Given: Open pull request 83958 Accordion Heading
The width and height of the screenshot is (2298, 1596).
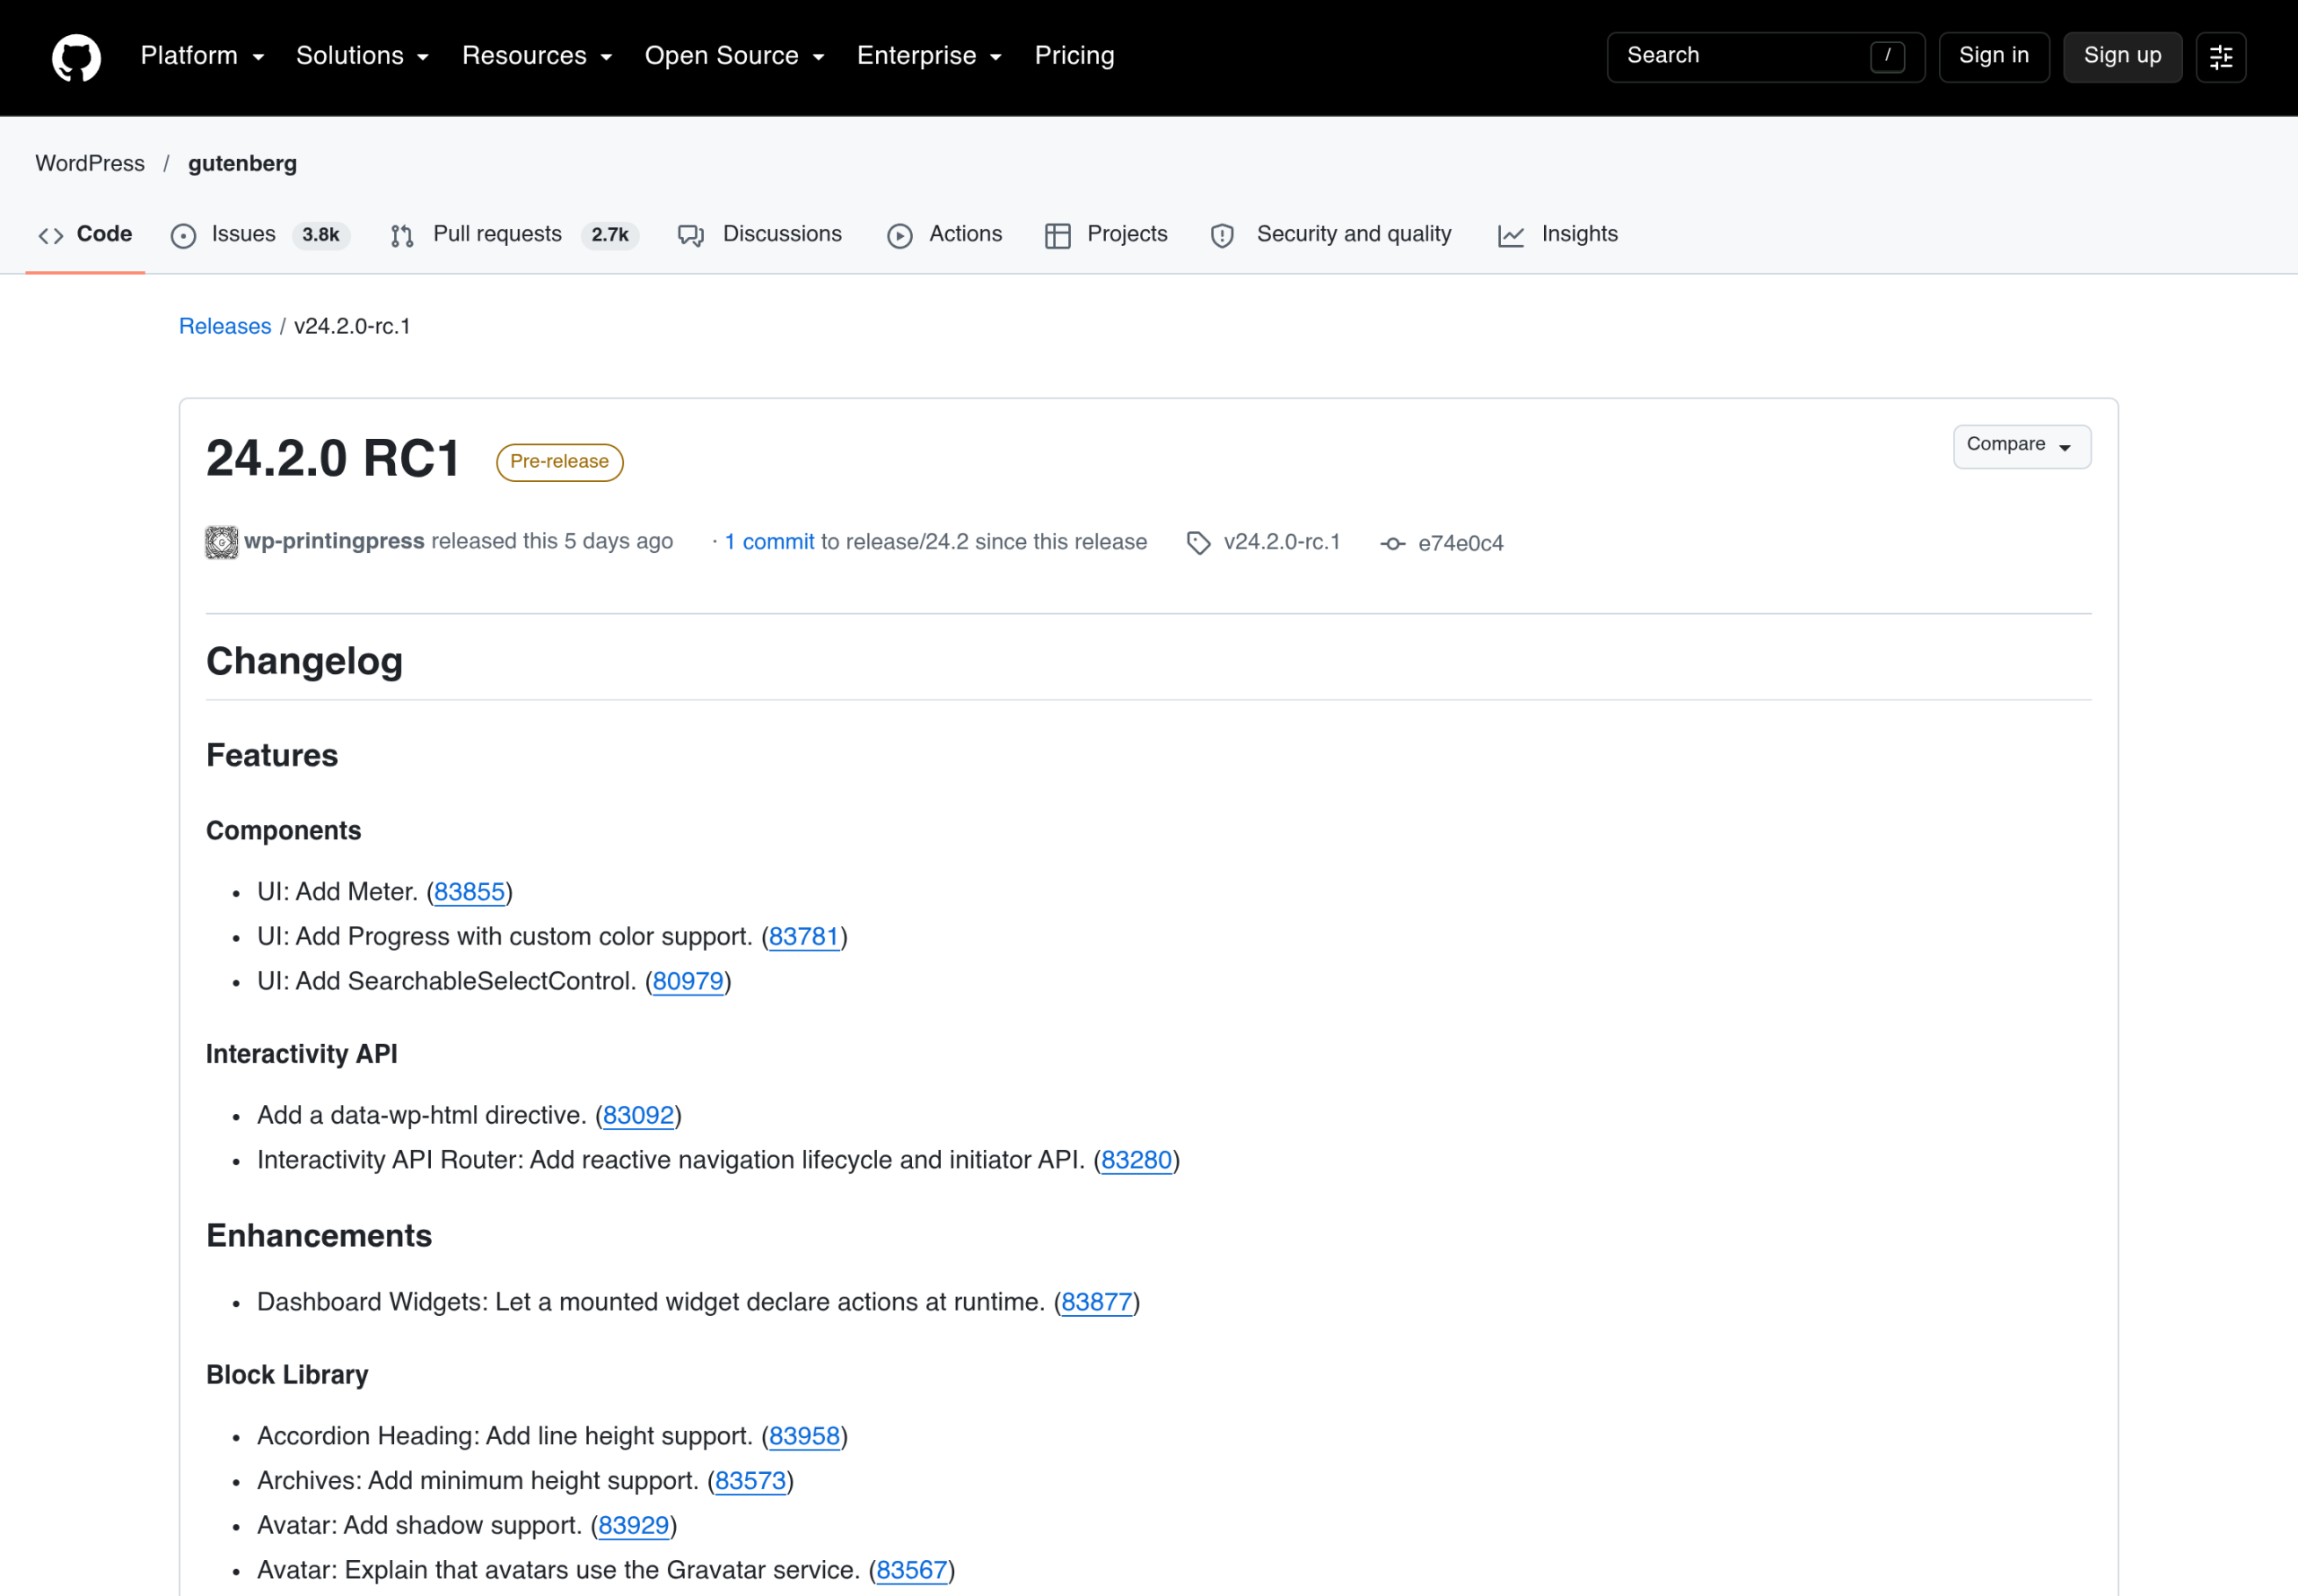Looking at the screenshot, I should (x=804, y=1437).
